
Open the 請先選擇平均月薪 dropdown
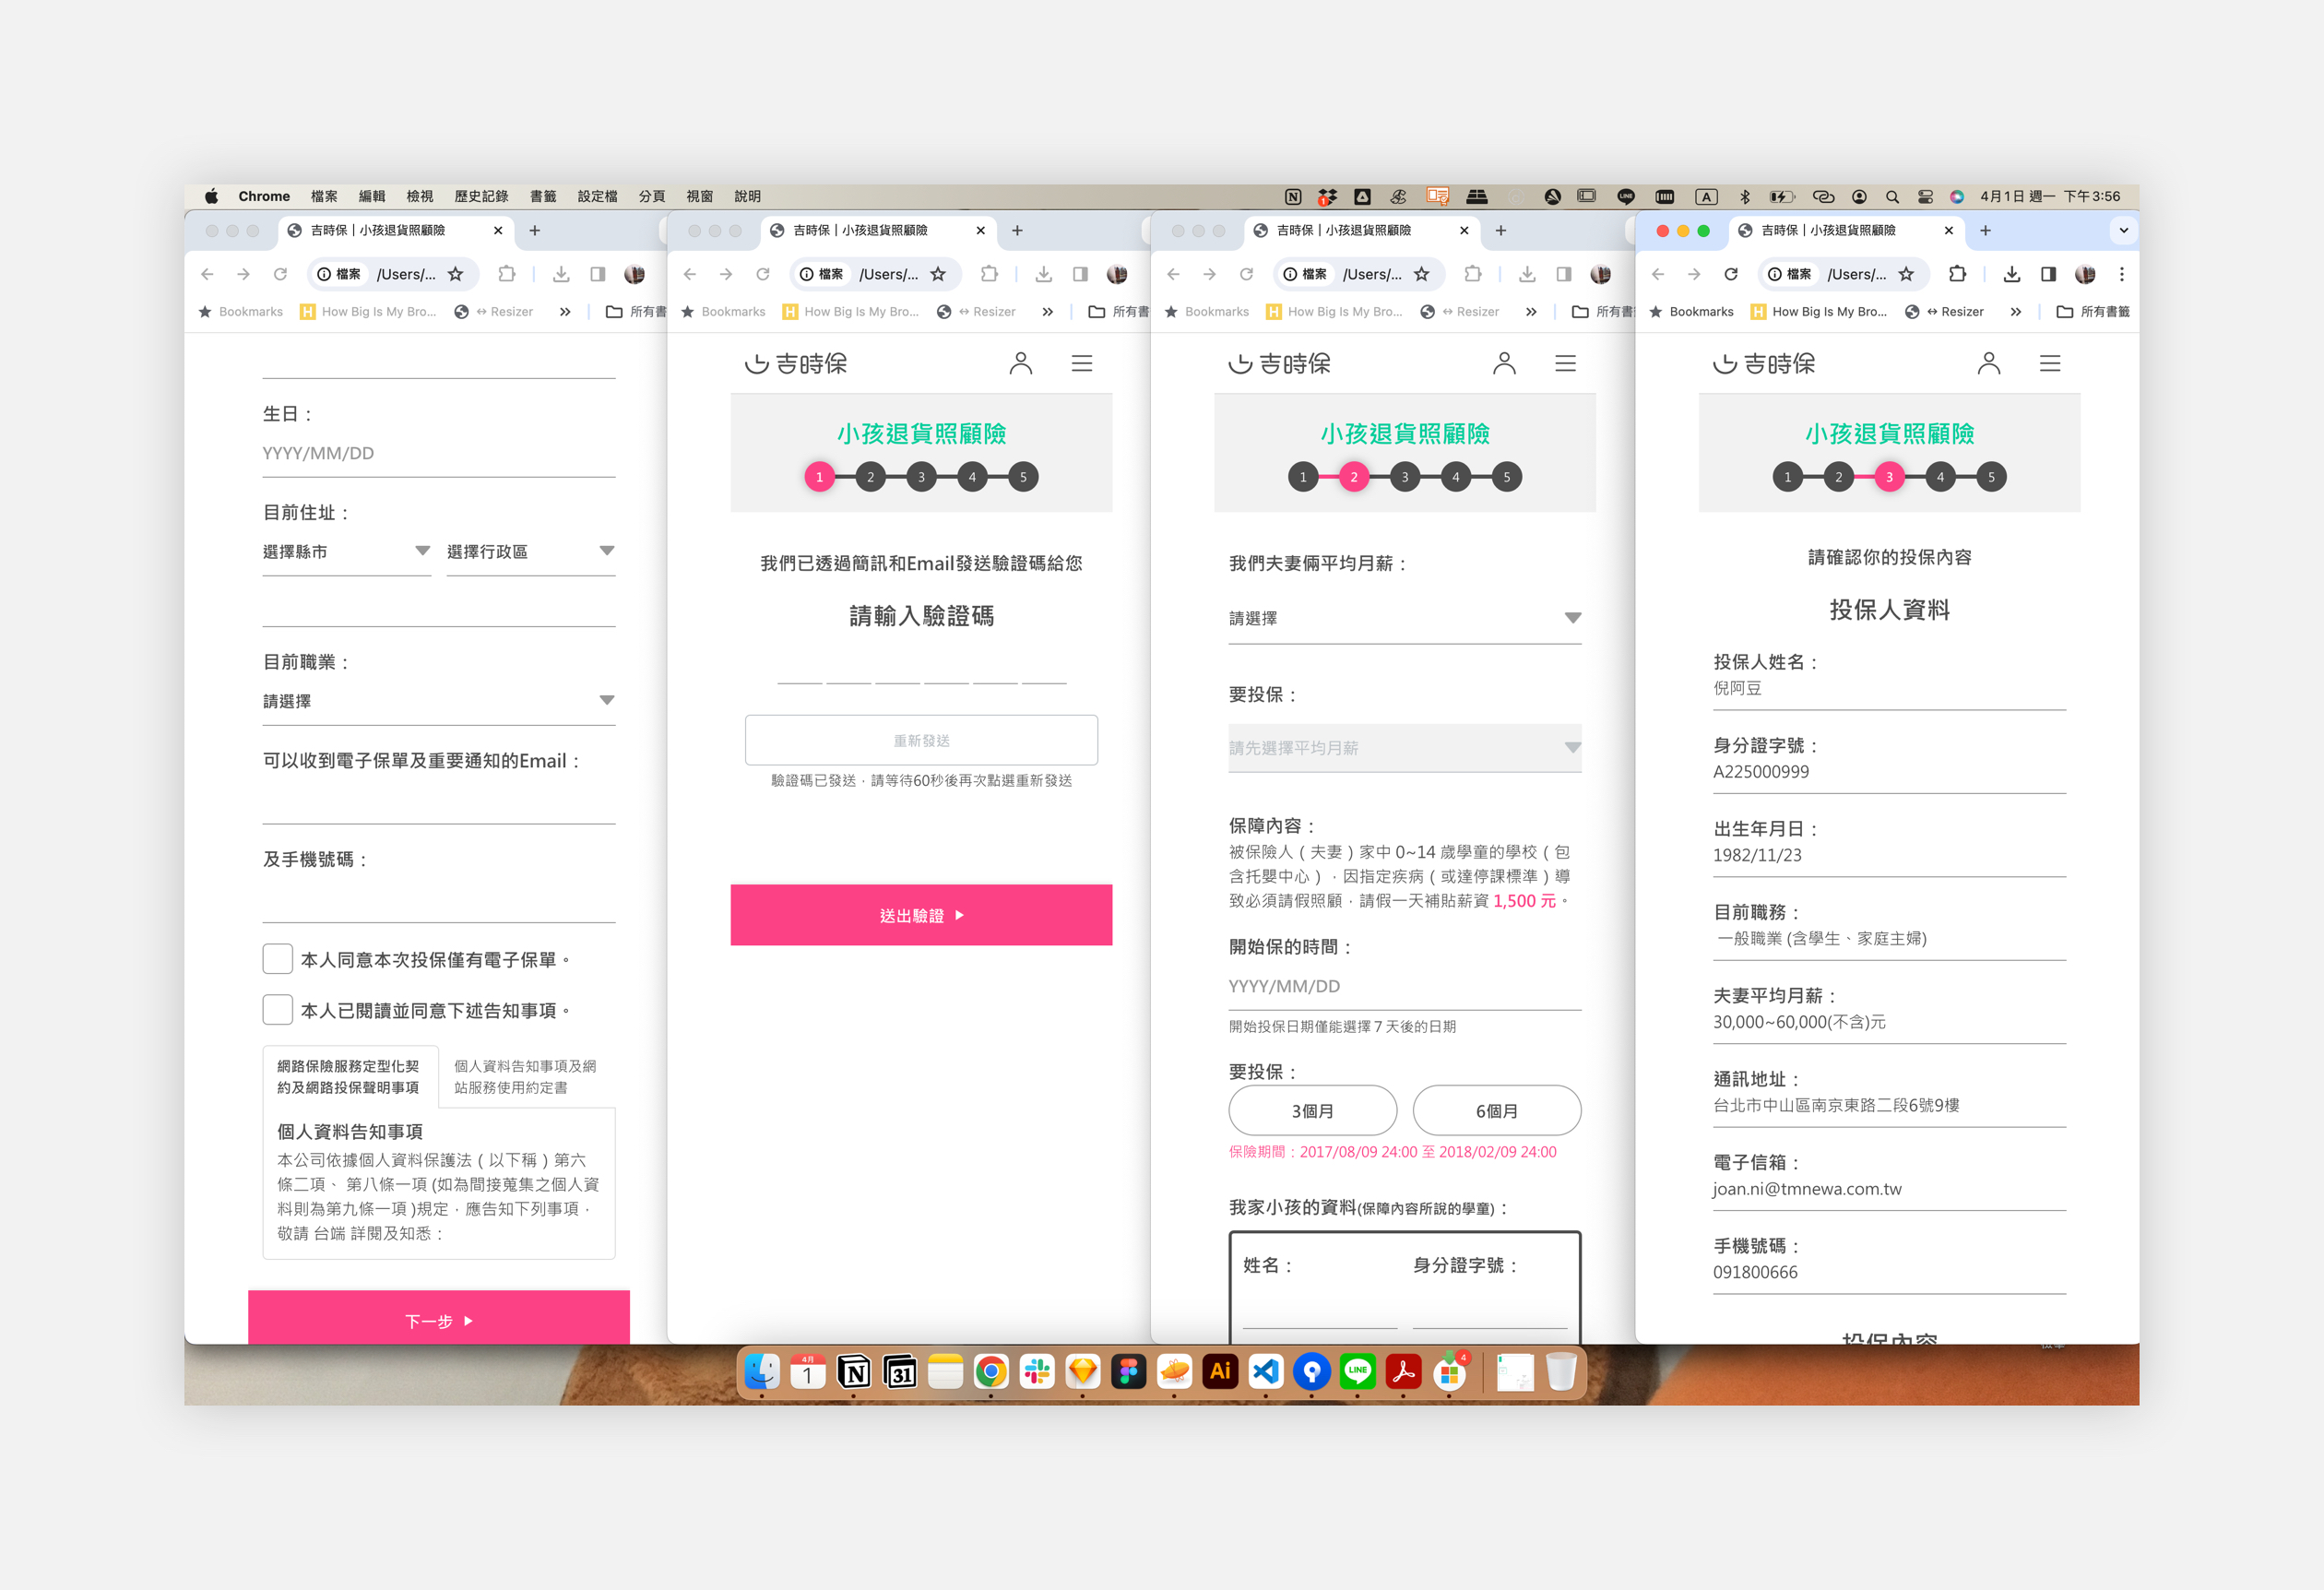pos(1405,748)
